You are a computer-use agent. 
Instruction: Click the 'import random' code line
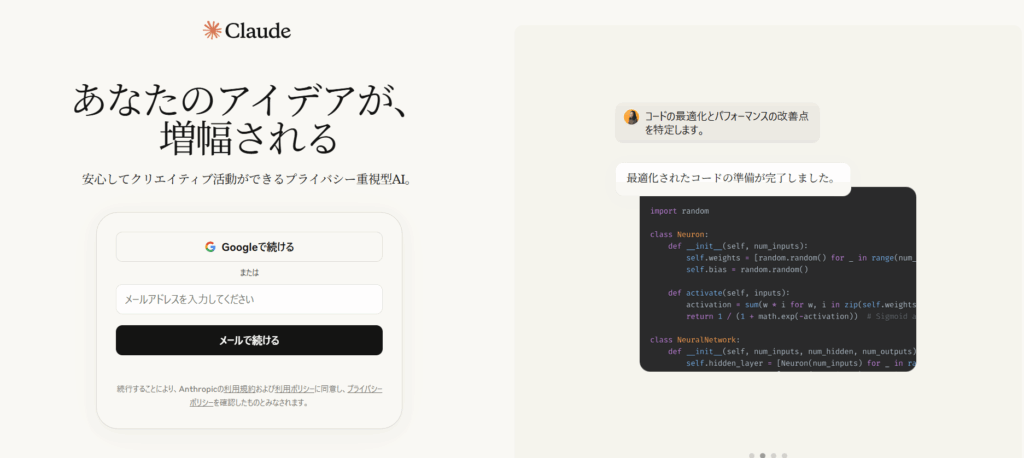679,211
